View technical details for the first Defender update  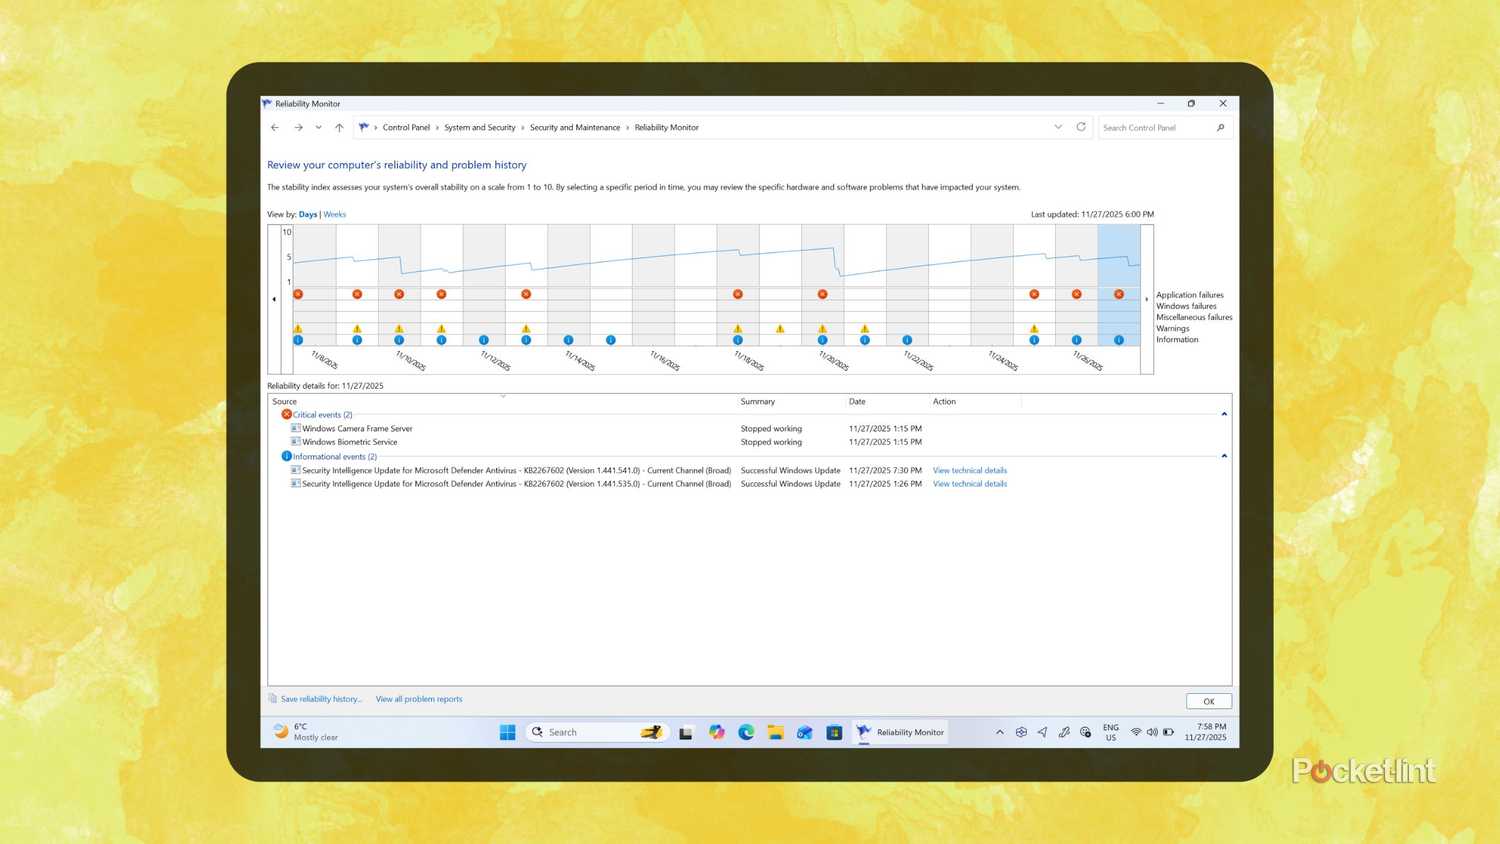click(968, 470)
